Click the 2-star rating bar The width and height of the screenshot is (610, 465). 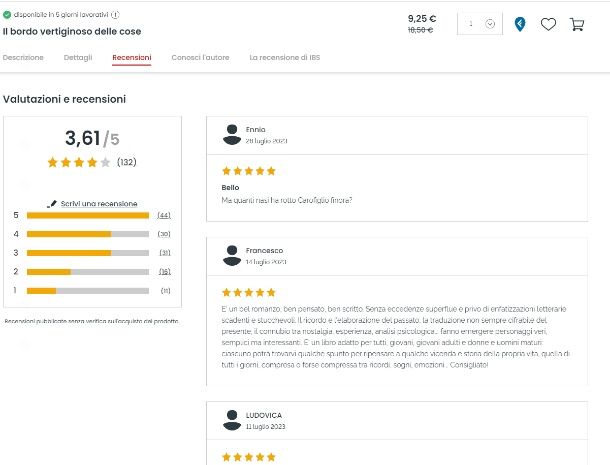pos(88,272)
